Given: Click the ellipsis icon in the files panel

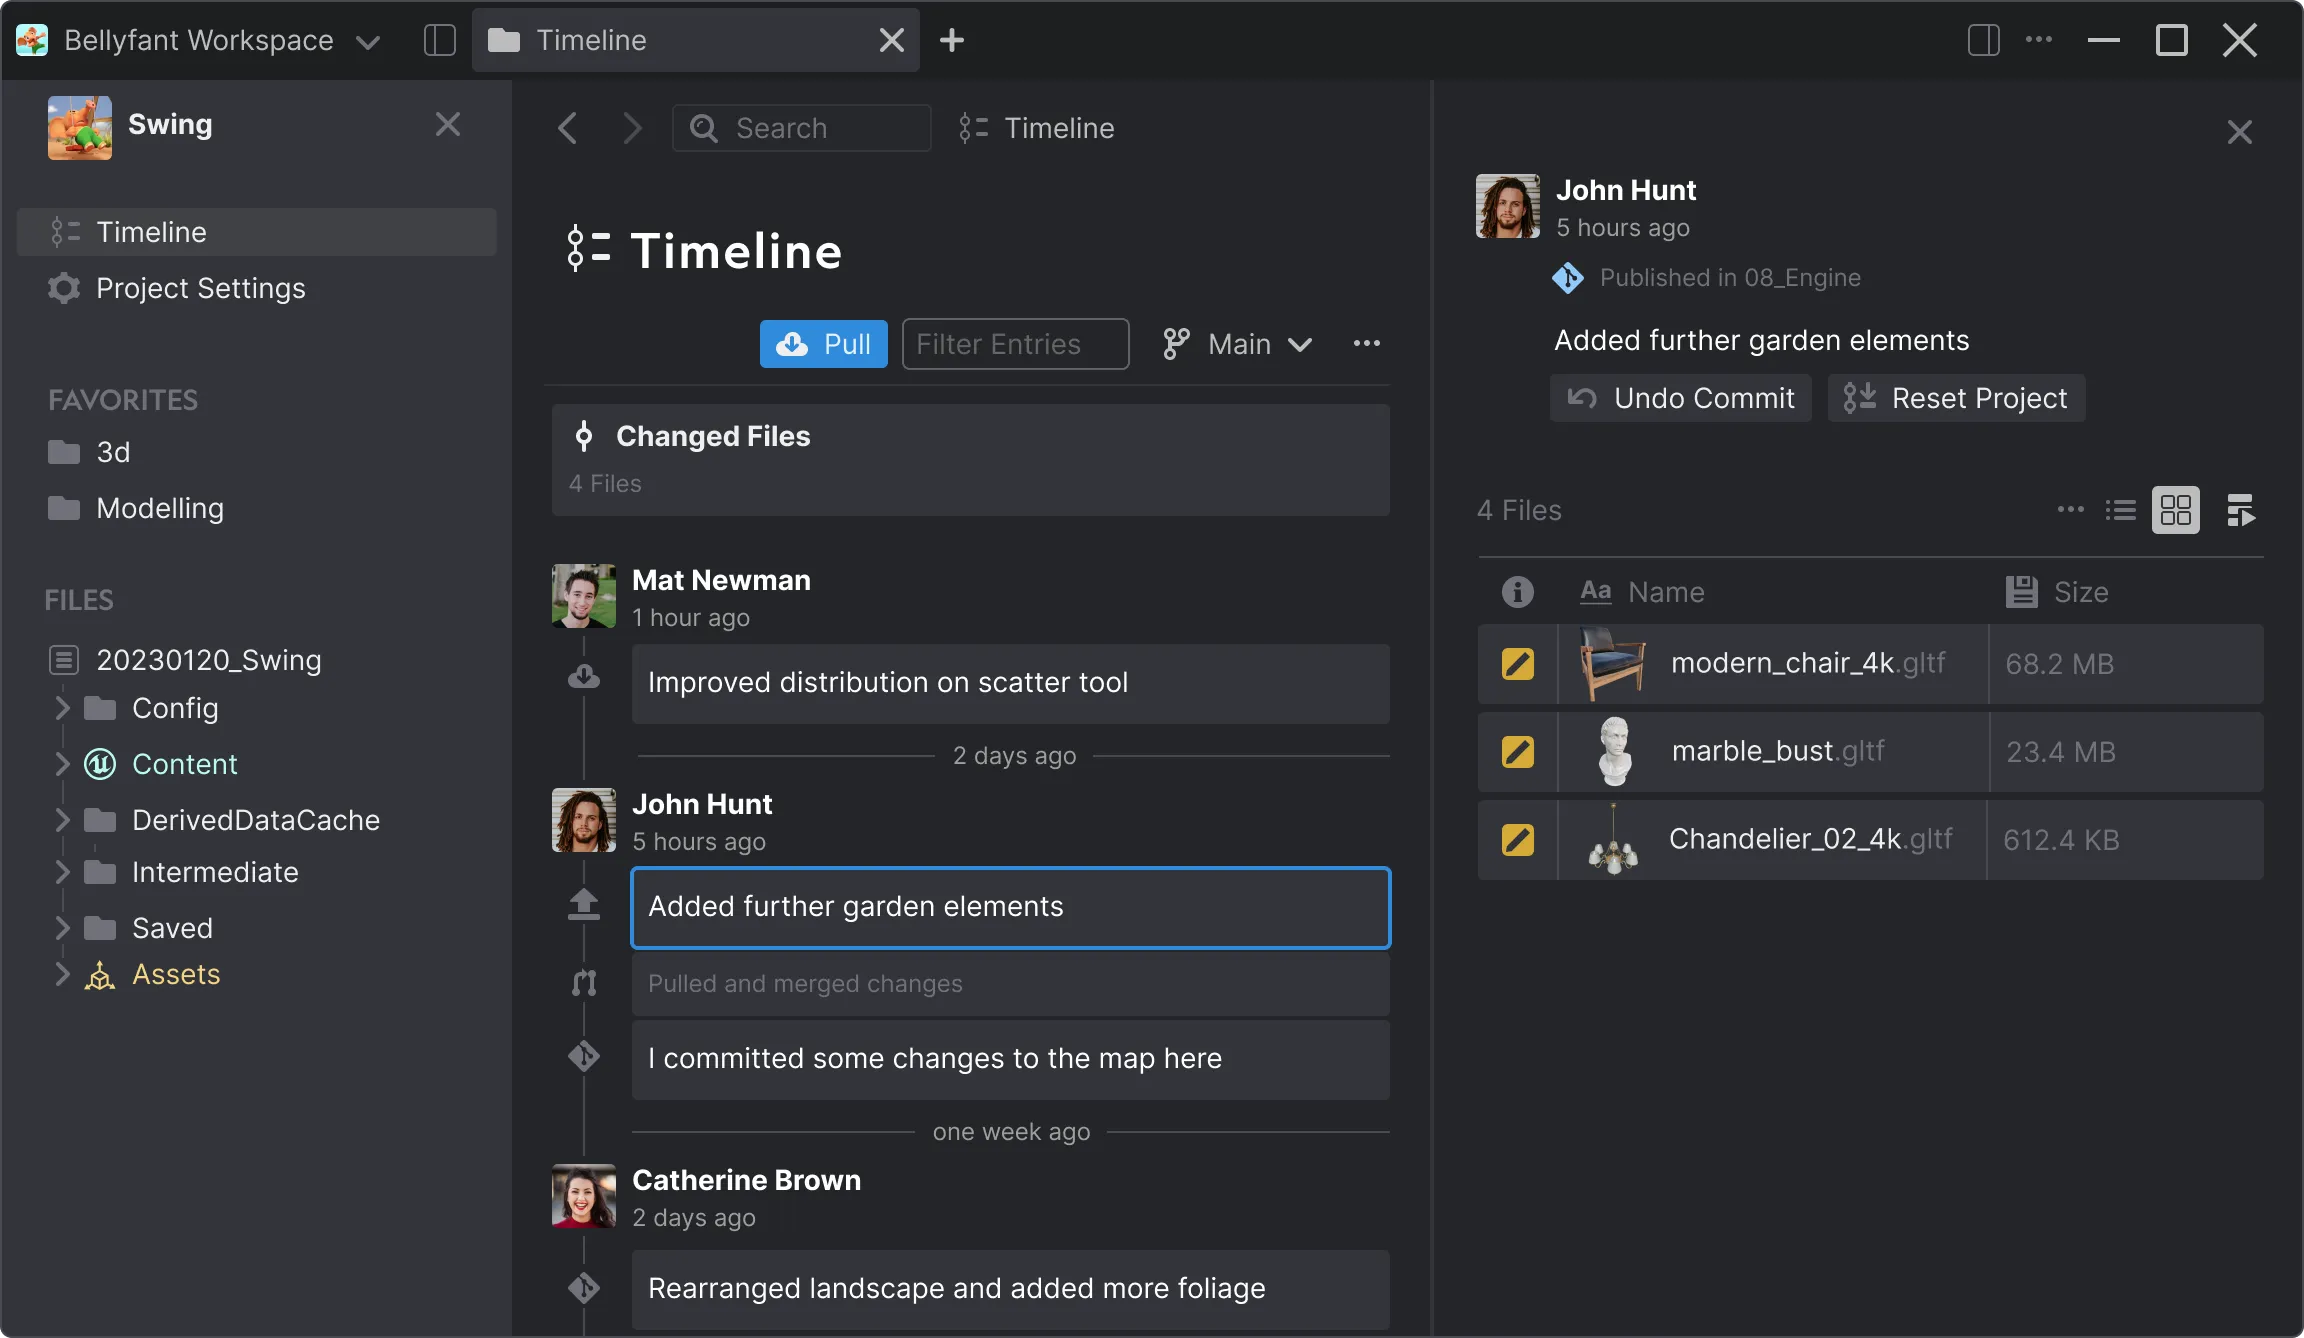Looking at the screenshot, I should (x=2069, y=510).
